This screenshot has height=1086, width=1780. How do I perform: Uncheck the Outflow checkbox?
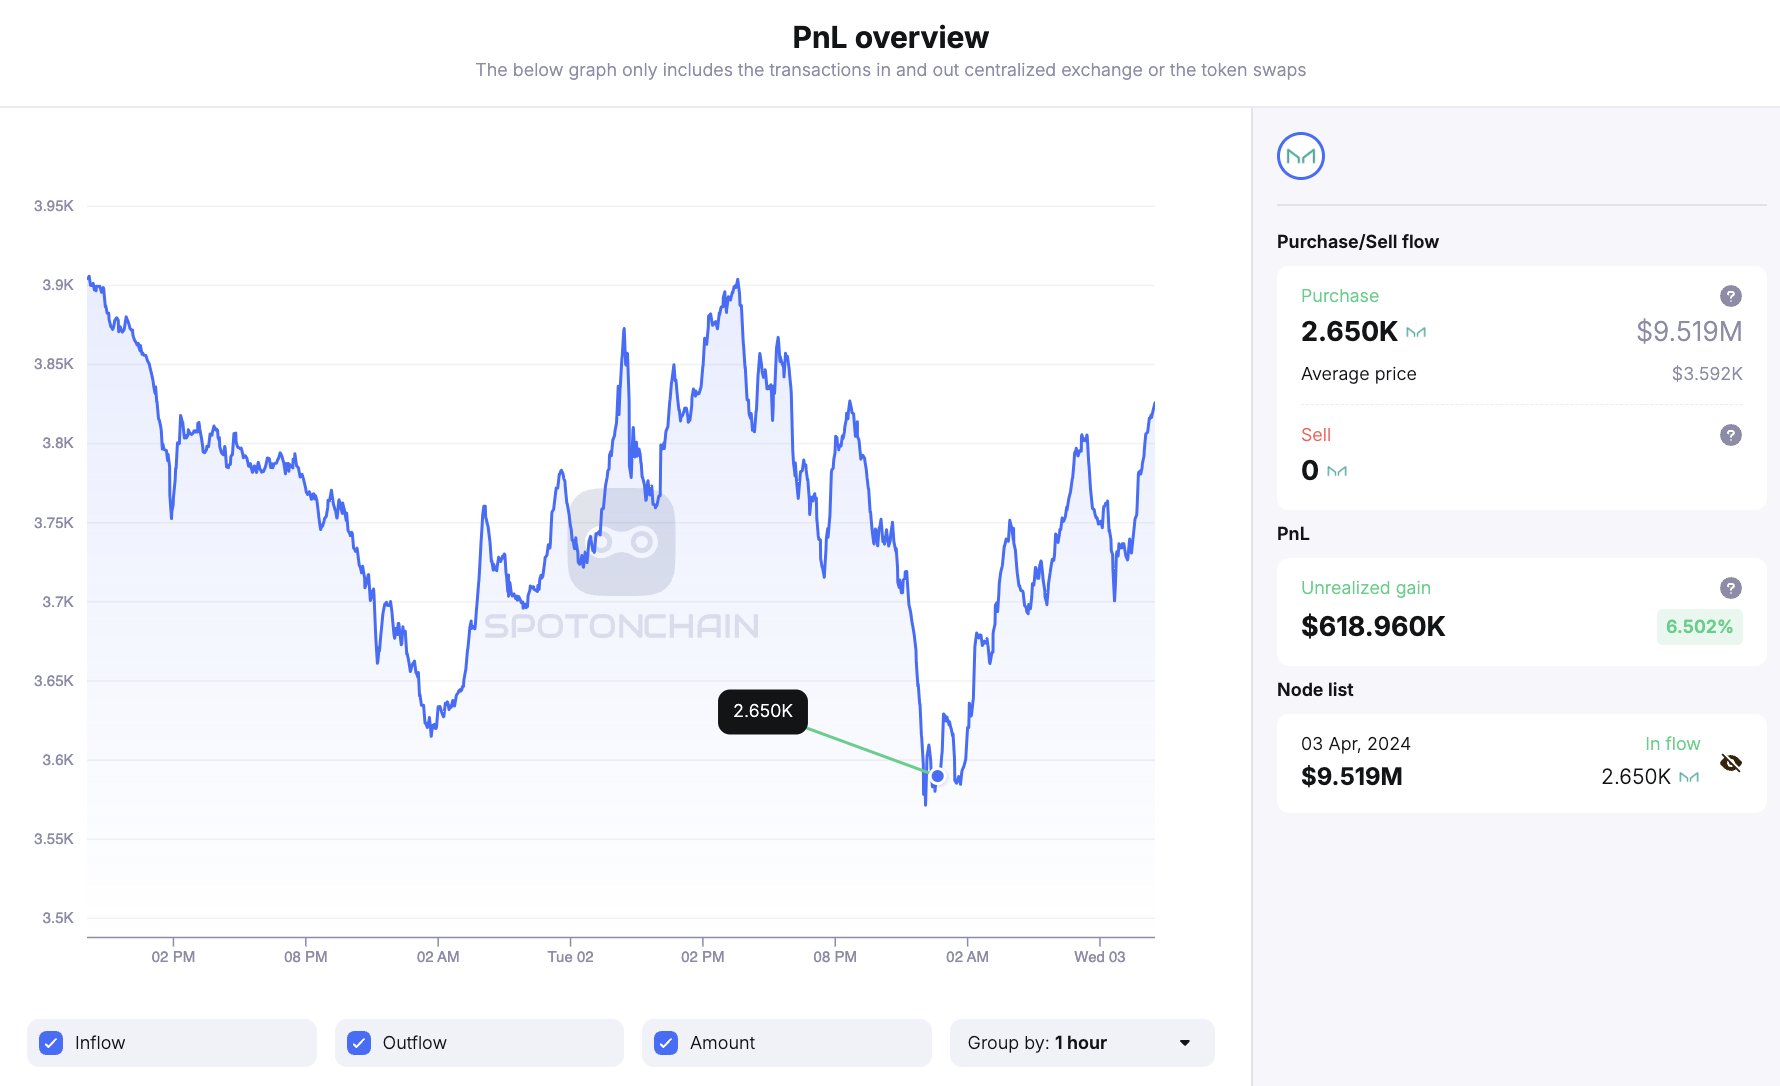(x=359, y=1043)
